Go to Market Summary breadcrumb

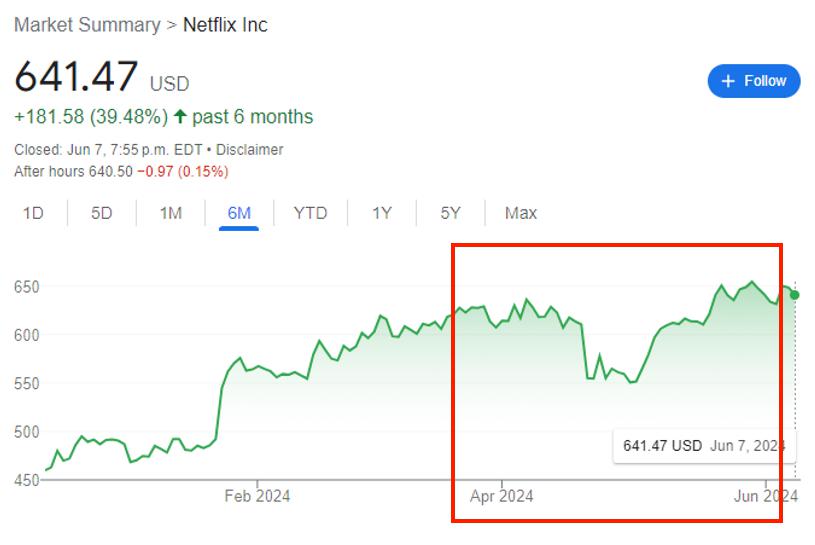pos(87,25)
